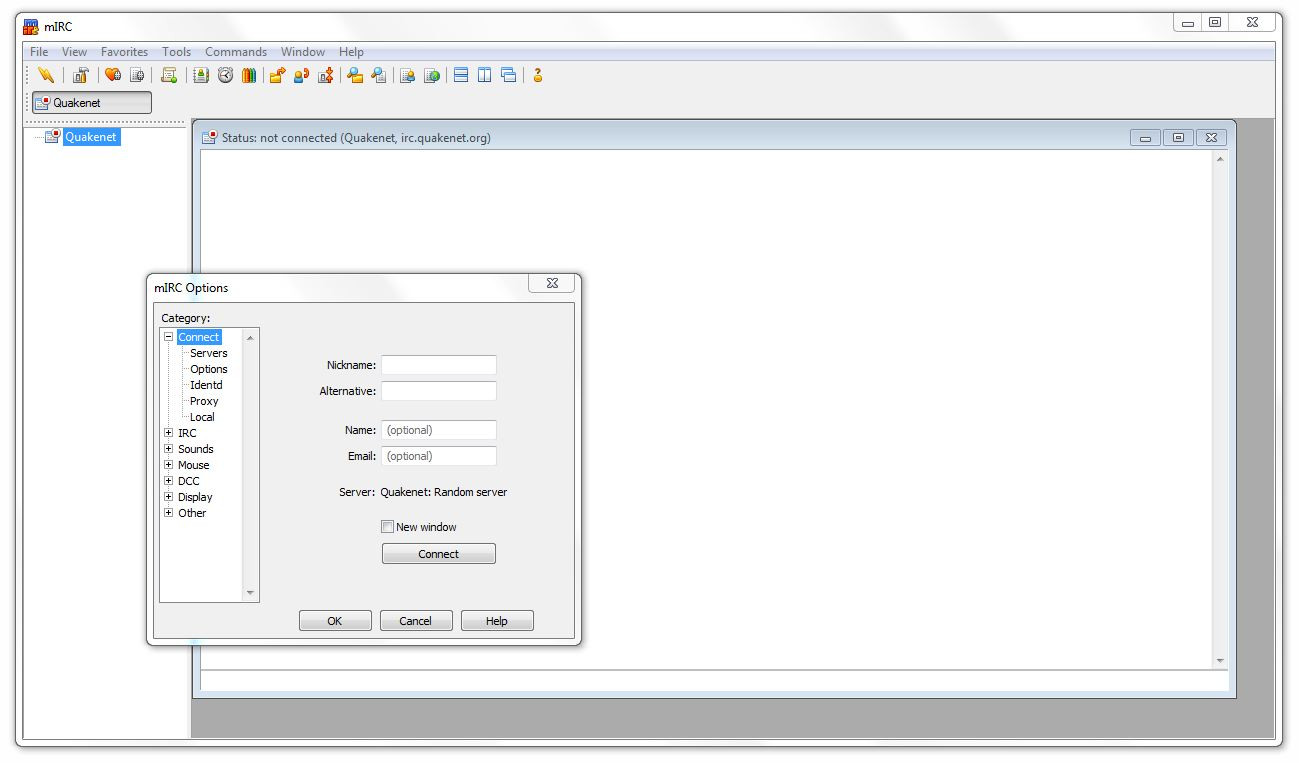This screenshot has height=763, width=1299.
Task: Click the Channels list toolbar icon
Action: [137, 75]
